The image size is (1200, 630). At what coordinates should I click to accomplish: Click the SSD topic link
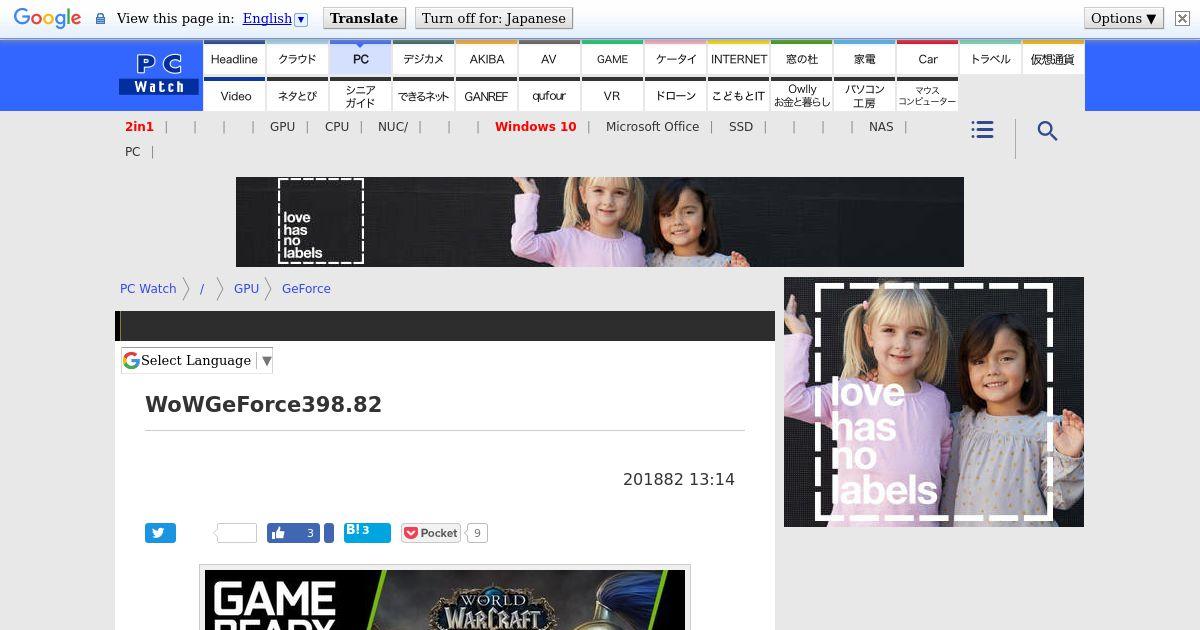point(741,127)
